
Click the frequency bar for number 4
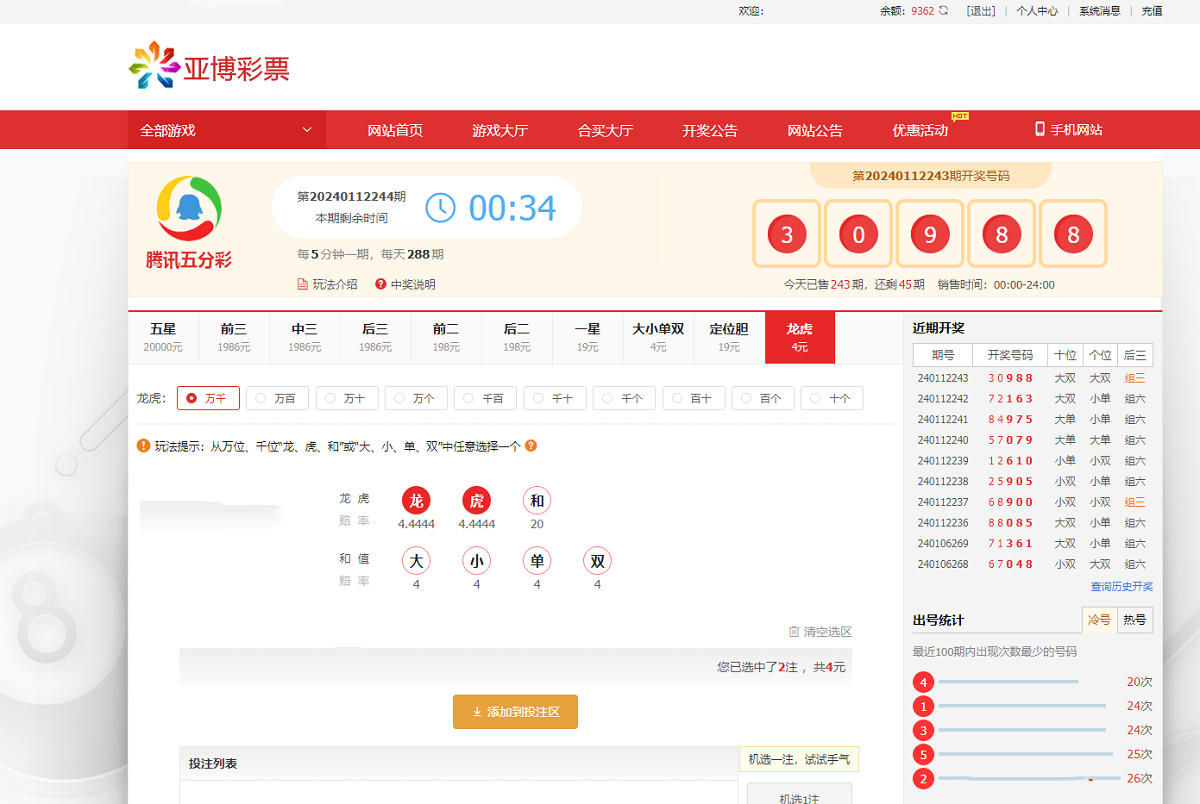coord(1008,682)
